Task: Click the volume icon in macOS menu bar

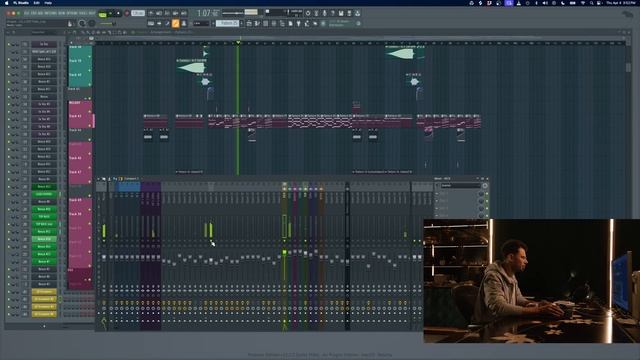Action: (x=545, y=3)
